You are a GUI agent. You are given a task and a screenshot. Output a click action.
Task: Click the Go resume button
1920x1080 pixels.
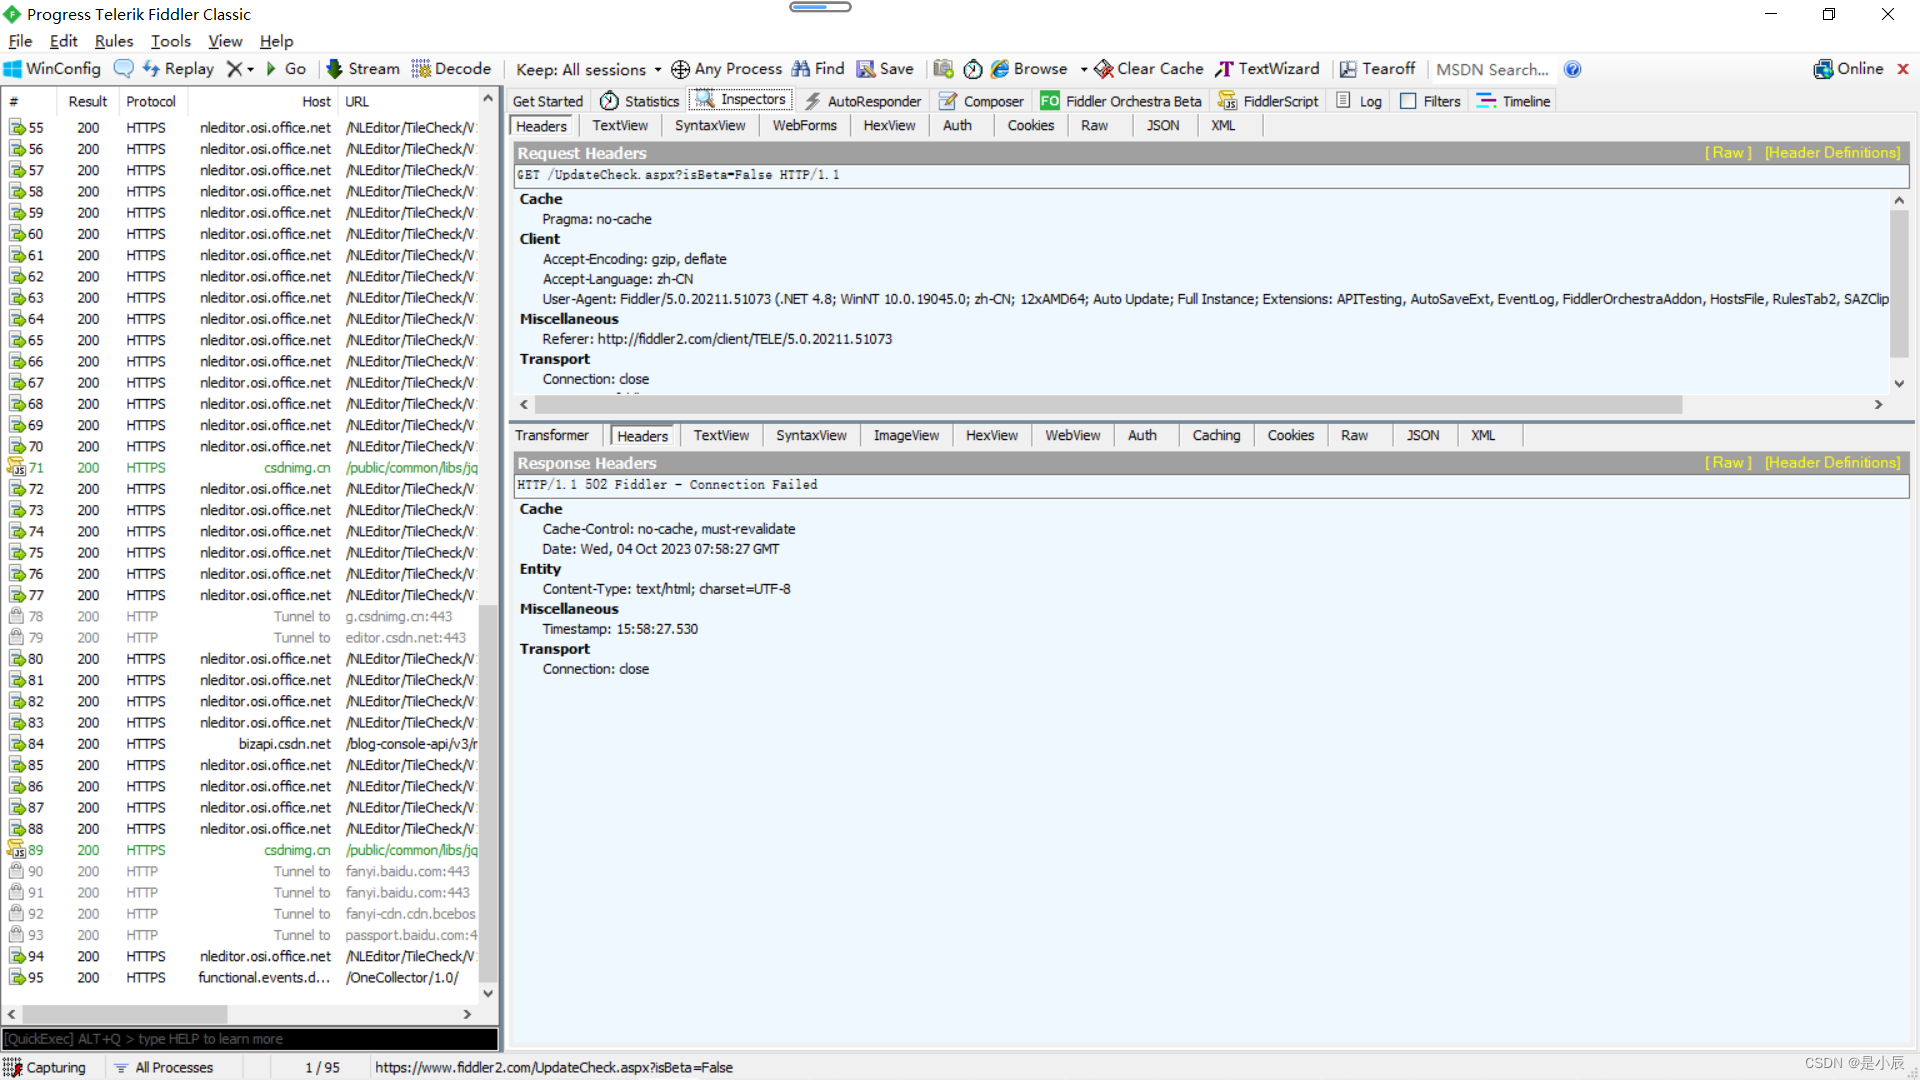tap(285, 69)
